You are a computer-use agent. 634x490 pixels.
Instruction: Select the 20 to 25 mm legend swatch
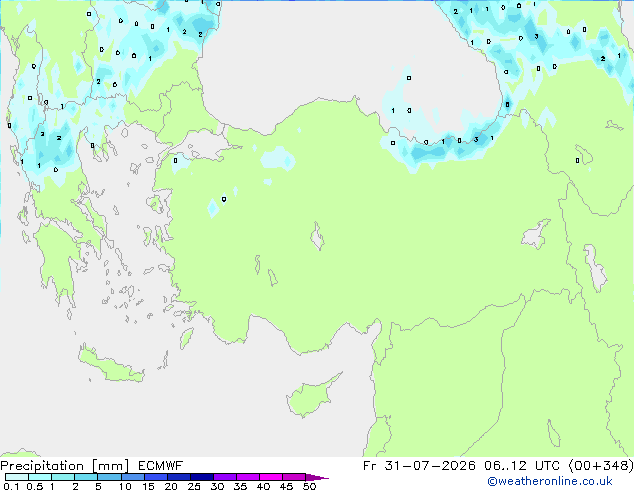[179, 477]
